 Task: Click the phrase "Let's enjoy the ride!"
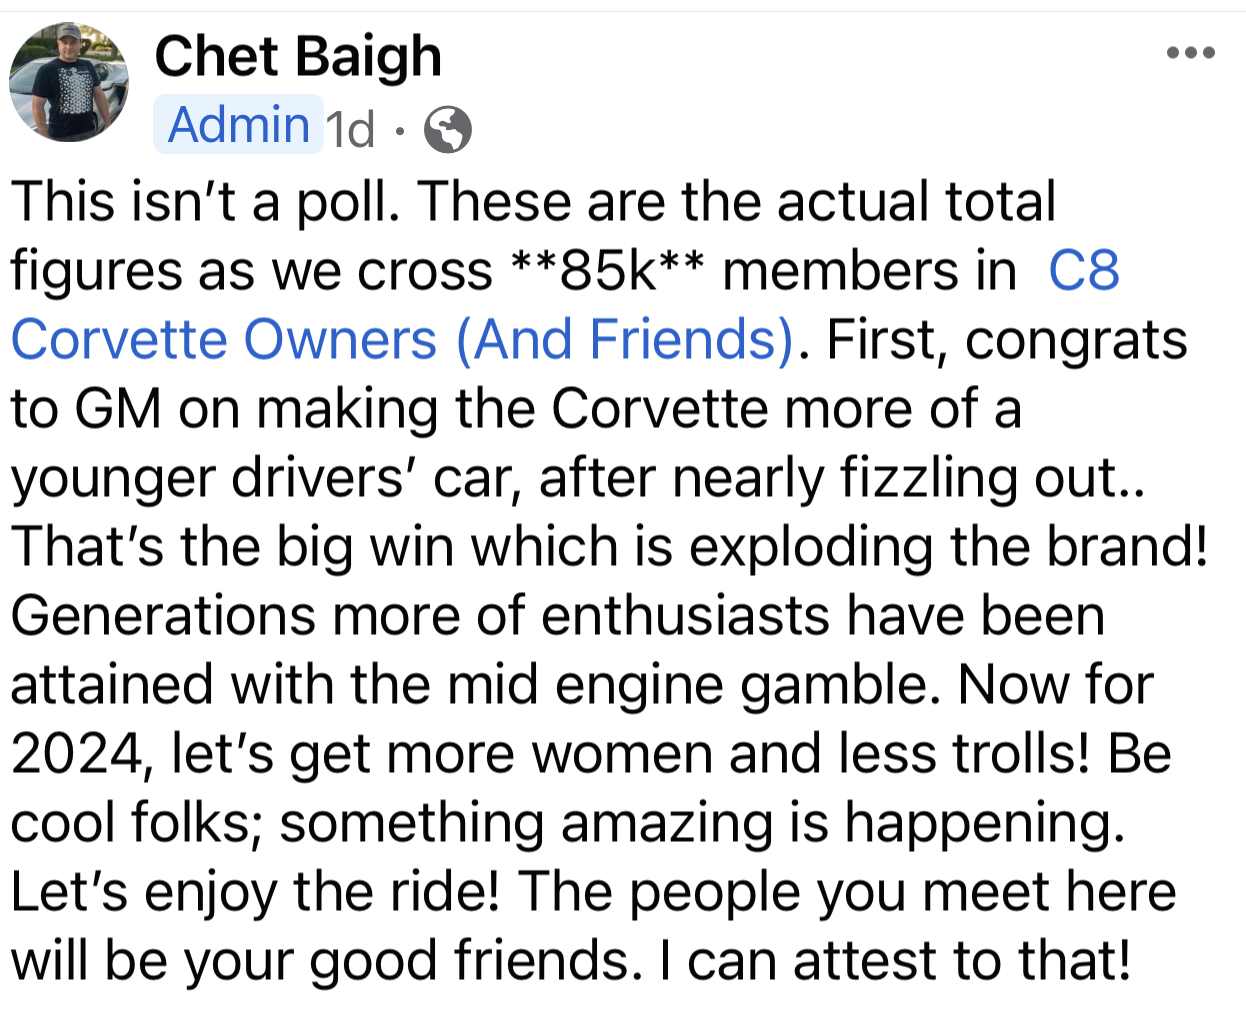254,893
